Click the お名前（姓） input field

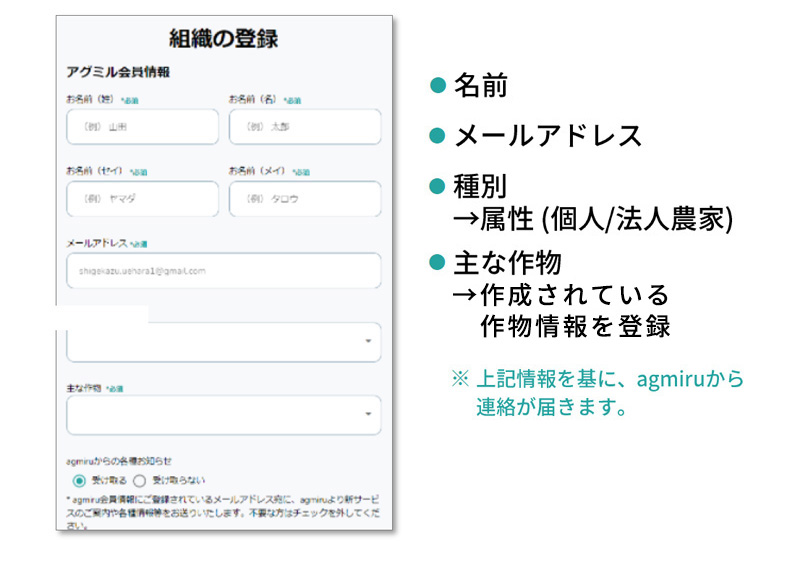pos(142,127)
